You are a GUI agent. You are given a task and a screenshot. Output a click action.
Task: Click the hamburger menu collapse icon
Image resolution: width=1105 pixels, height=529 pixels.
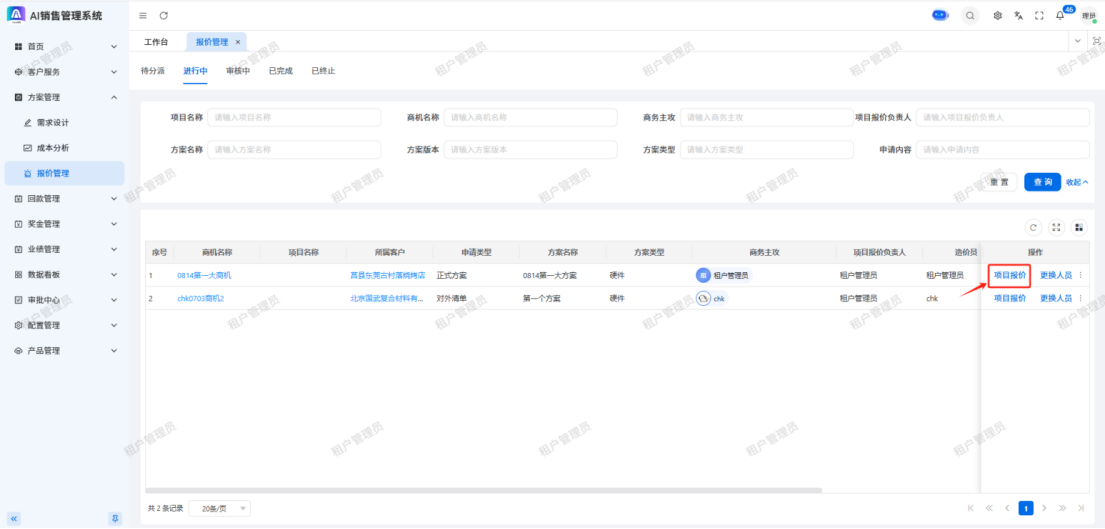click(x=143, y=15)
